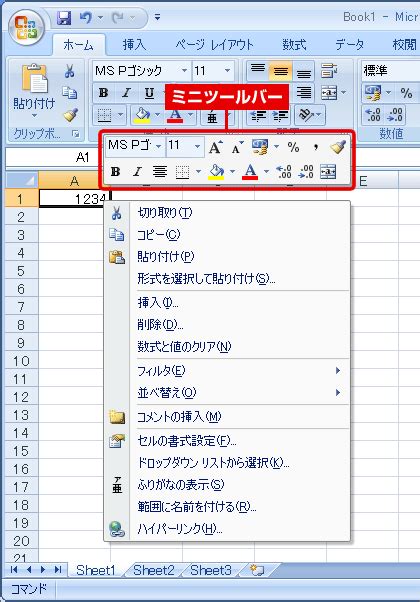Image resolution: width=420 pixels, height=602 pixels.
Task: Click the Increase Font Size icon in mini toolbar
Action: pos(215,147)
